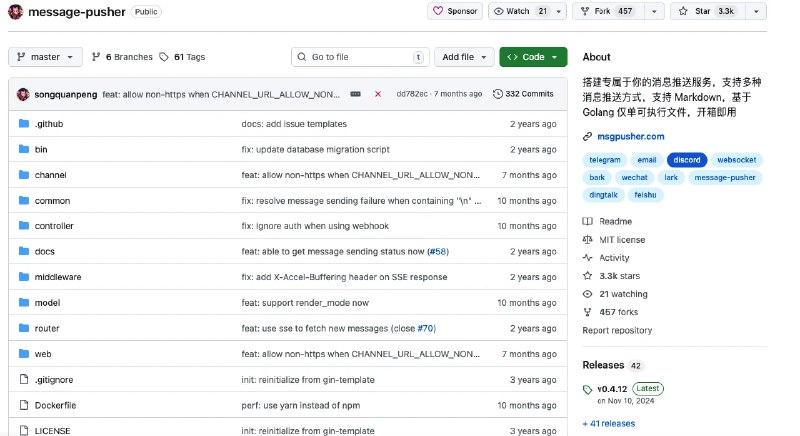This screenshot has height=436, width=800.
Task: Open the model folder
Action: (x=47, y=303)
